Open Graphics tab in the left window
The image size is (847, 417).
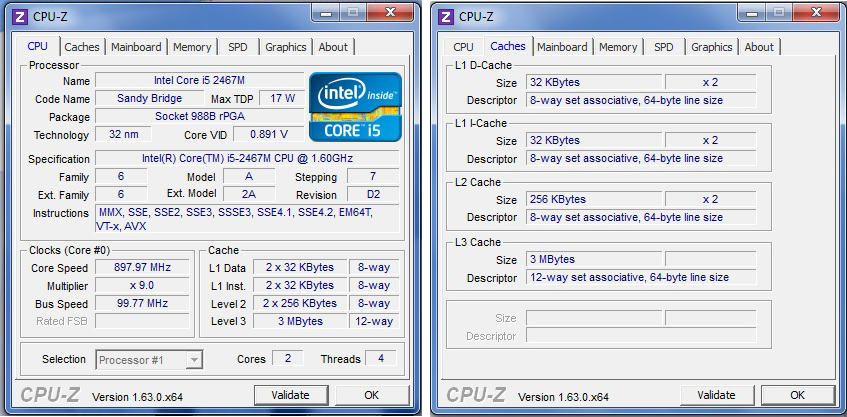coord(286,47)
